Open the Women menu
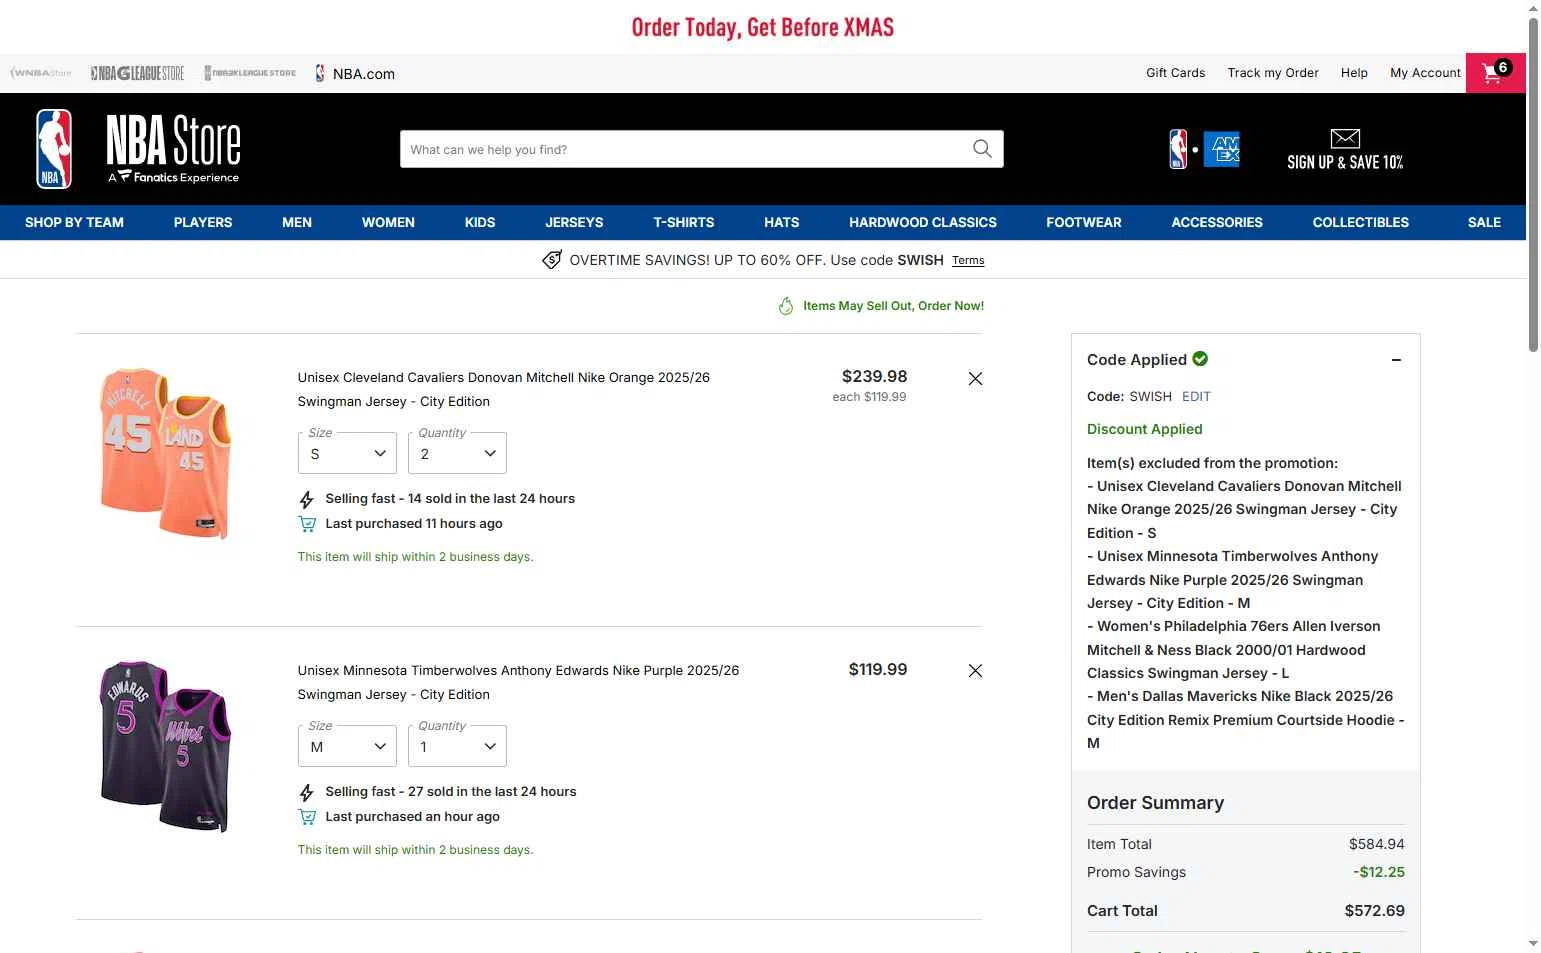Viewport: 1541px width, 953px height. pyautogui.click(x=388, y=222)
